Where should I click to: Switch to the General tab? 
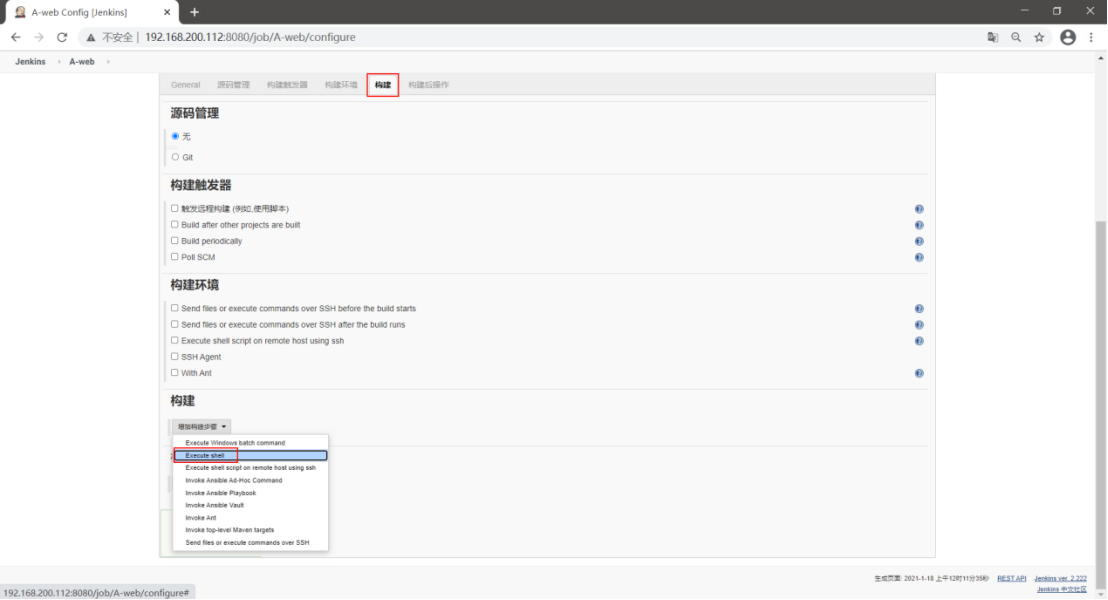click(x=186, y=85)
